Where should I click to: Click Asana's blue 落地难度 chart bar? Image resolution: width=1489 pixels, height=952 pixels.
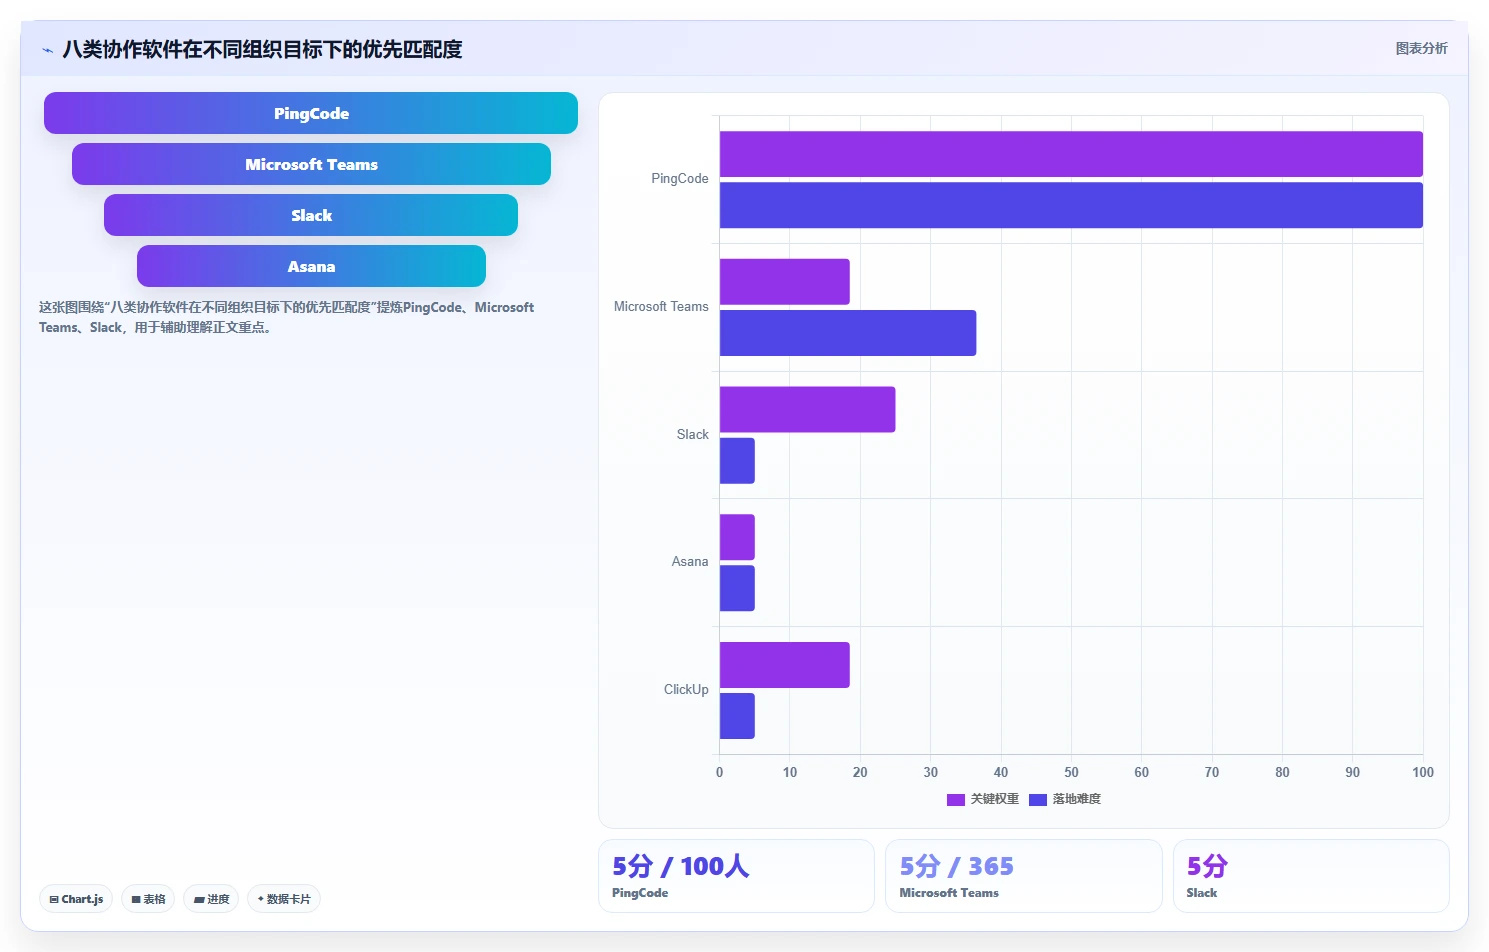point(737,588)
